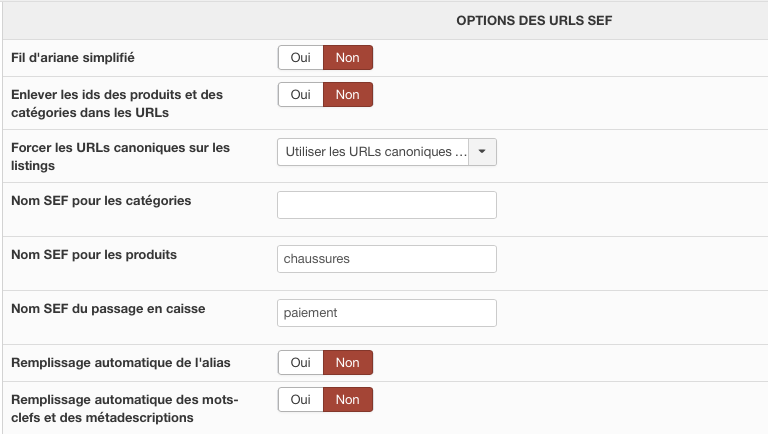Enable removing product ids in URLs (Oui)

[x=300, y=95]
